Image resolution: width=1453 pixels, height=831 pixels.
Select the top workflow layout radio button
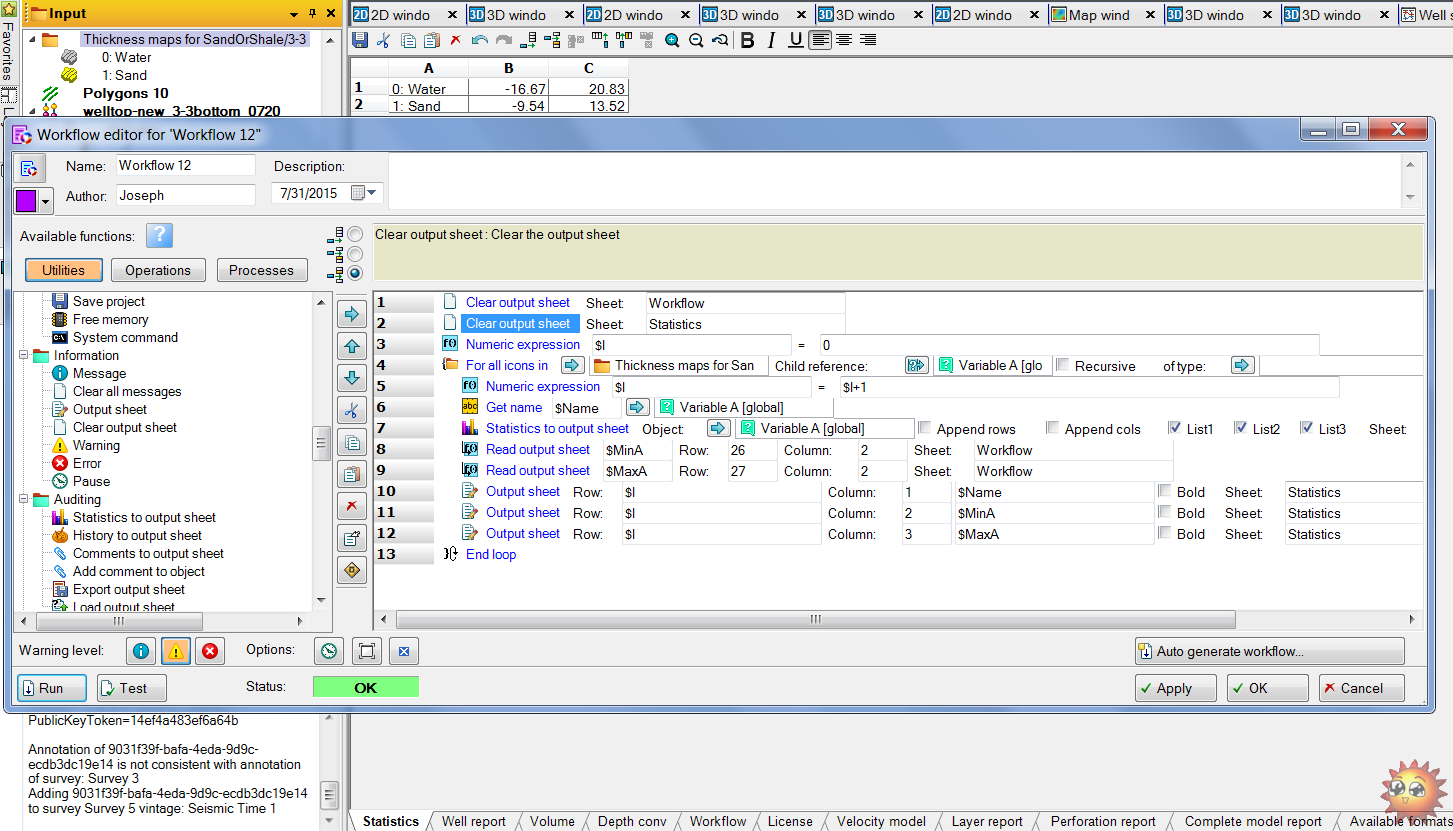[x=355, y=234]
